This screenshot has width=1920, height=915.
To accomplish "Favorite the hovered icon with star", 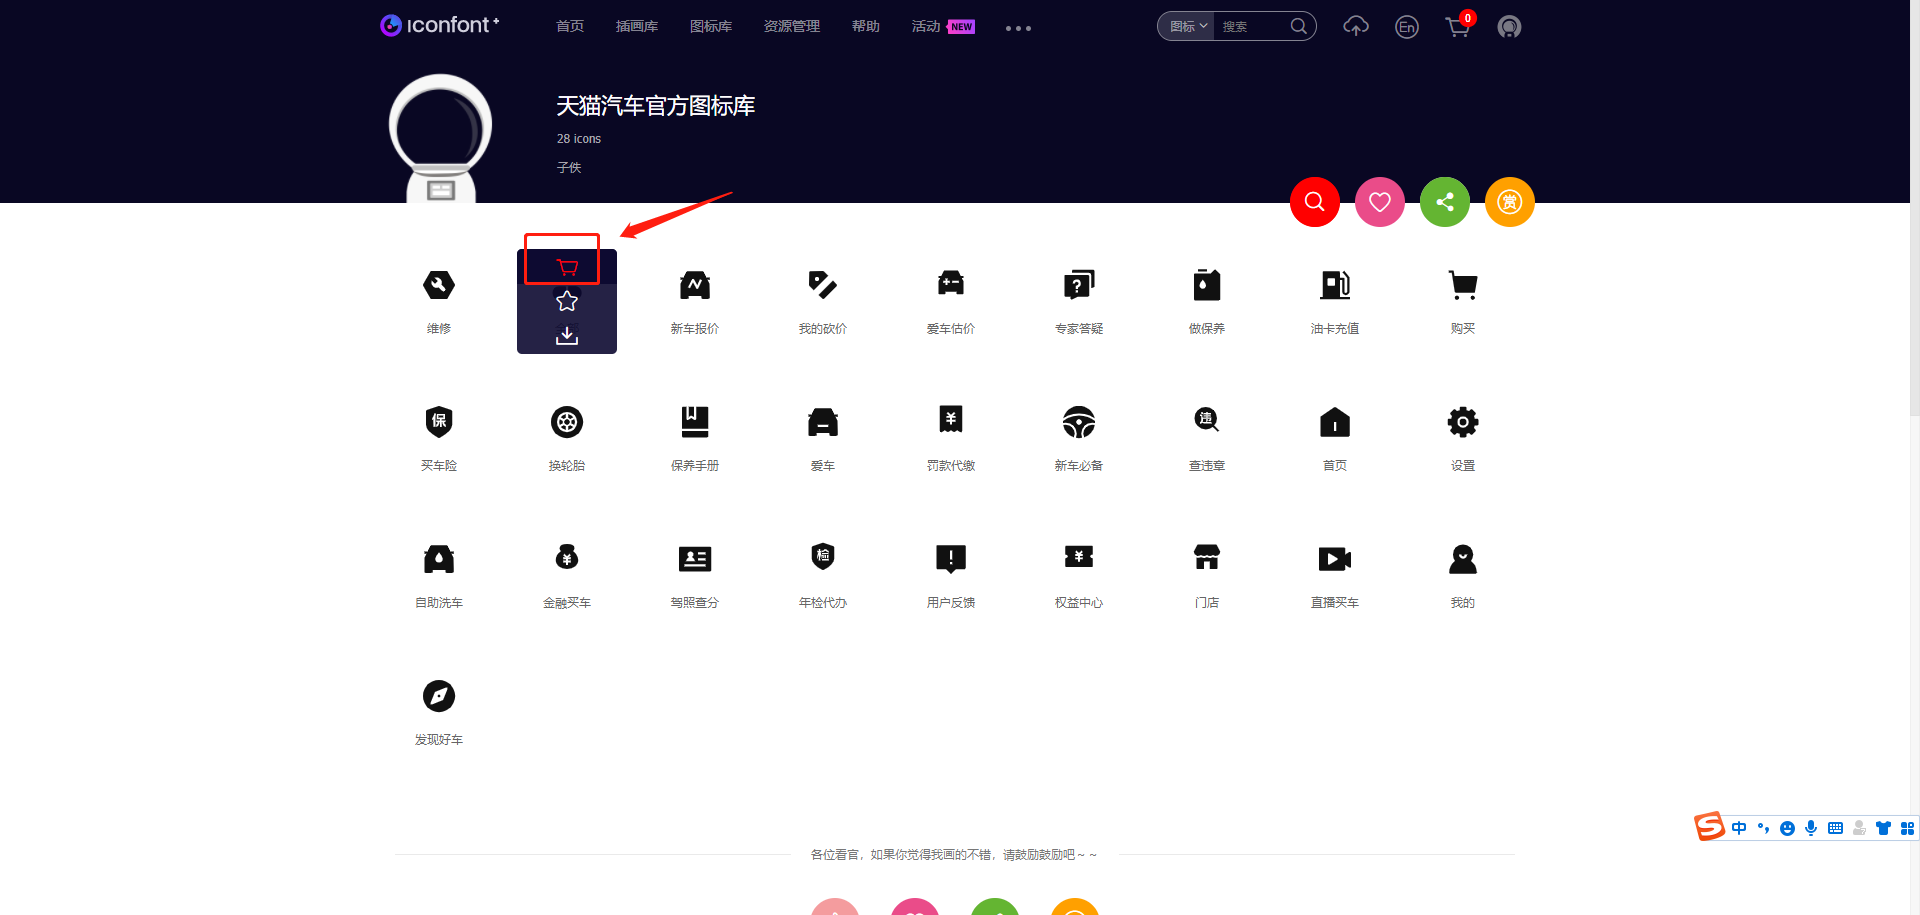I will (x=567, y=301).
